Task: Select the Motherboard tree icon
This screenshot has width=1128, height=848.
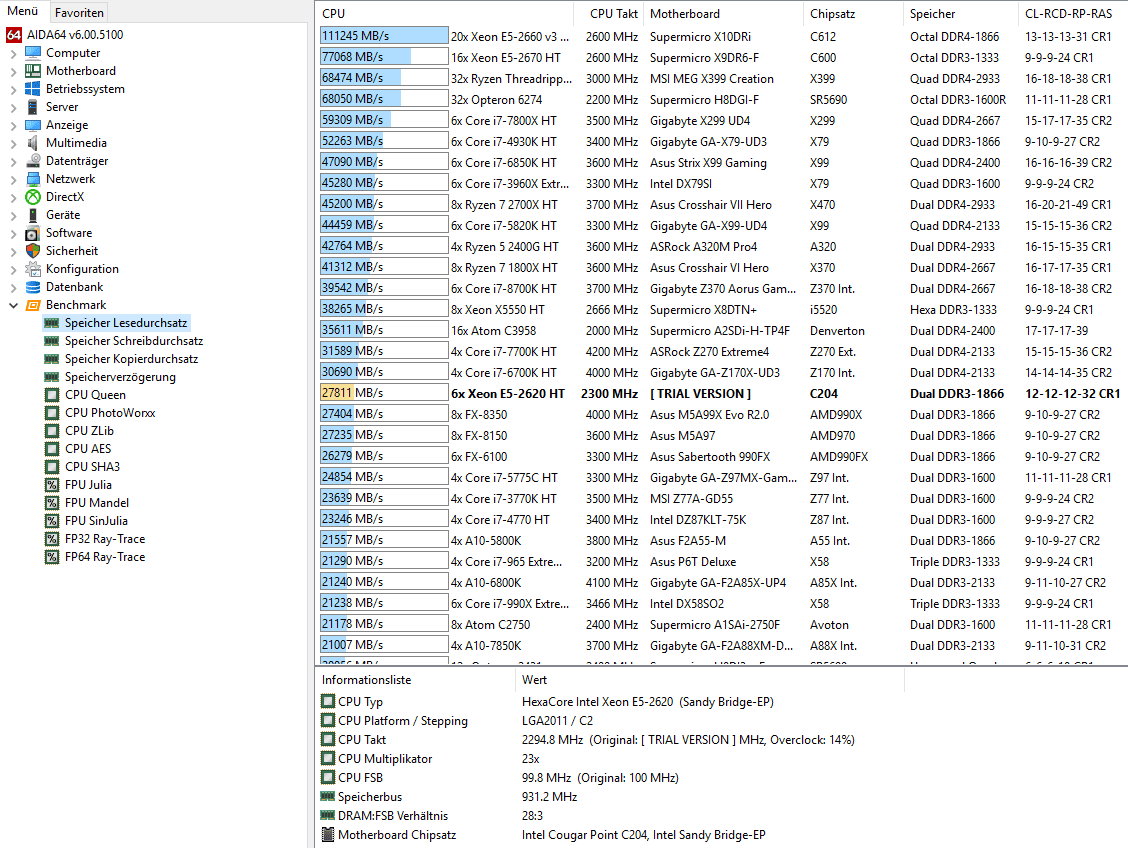Action: click(33, 70)
